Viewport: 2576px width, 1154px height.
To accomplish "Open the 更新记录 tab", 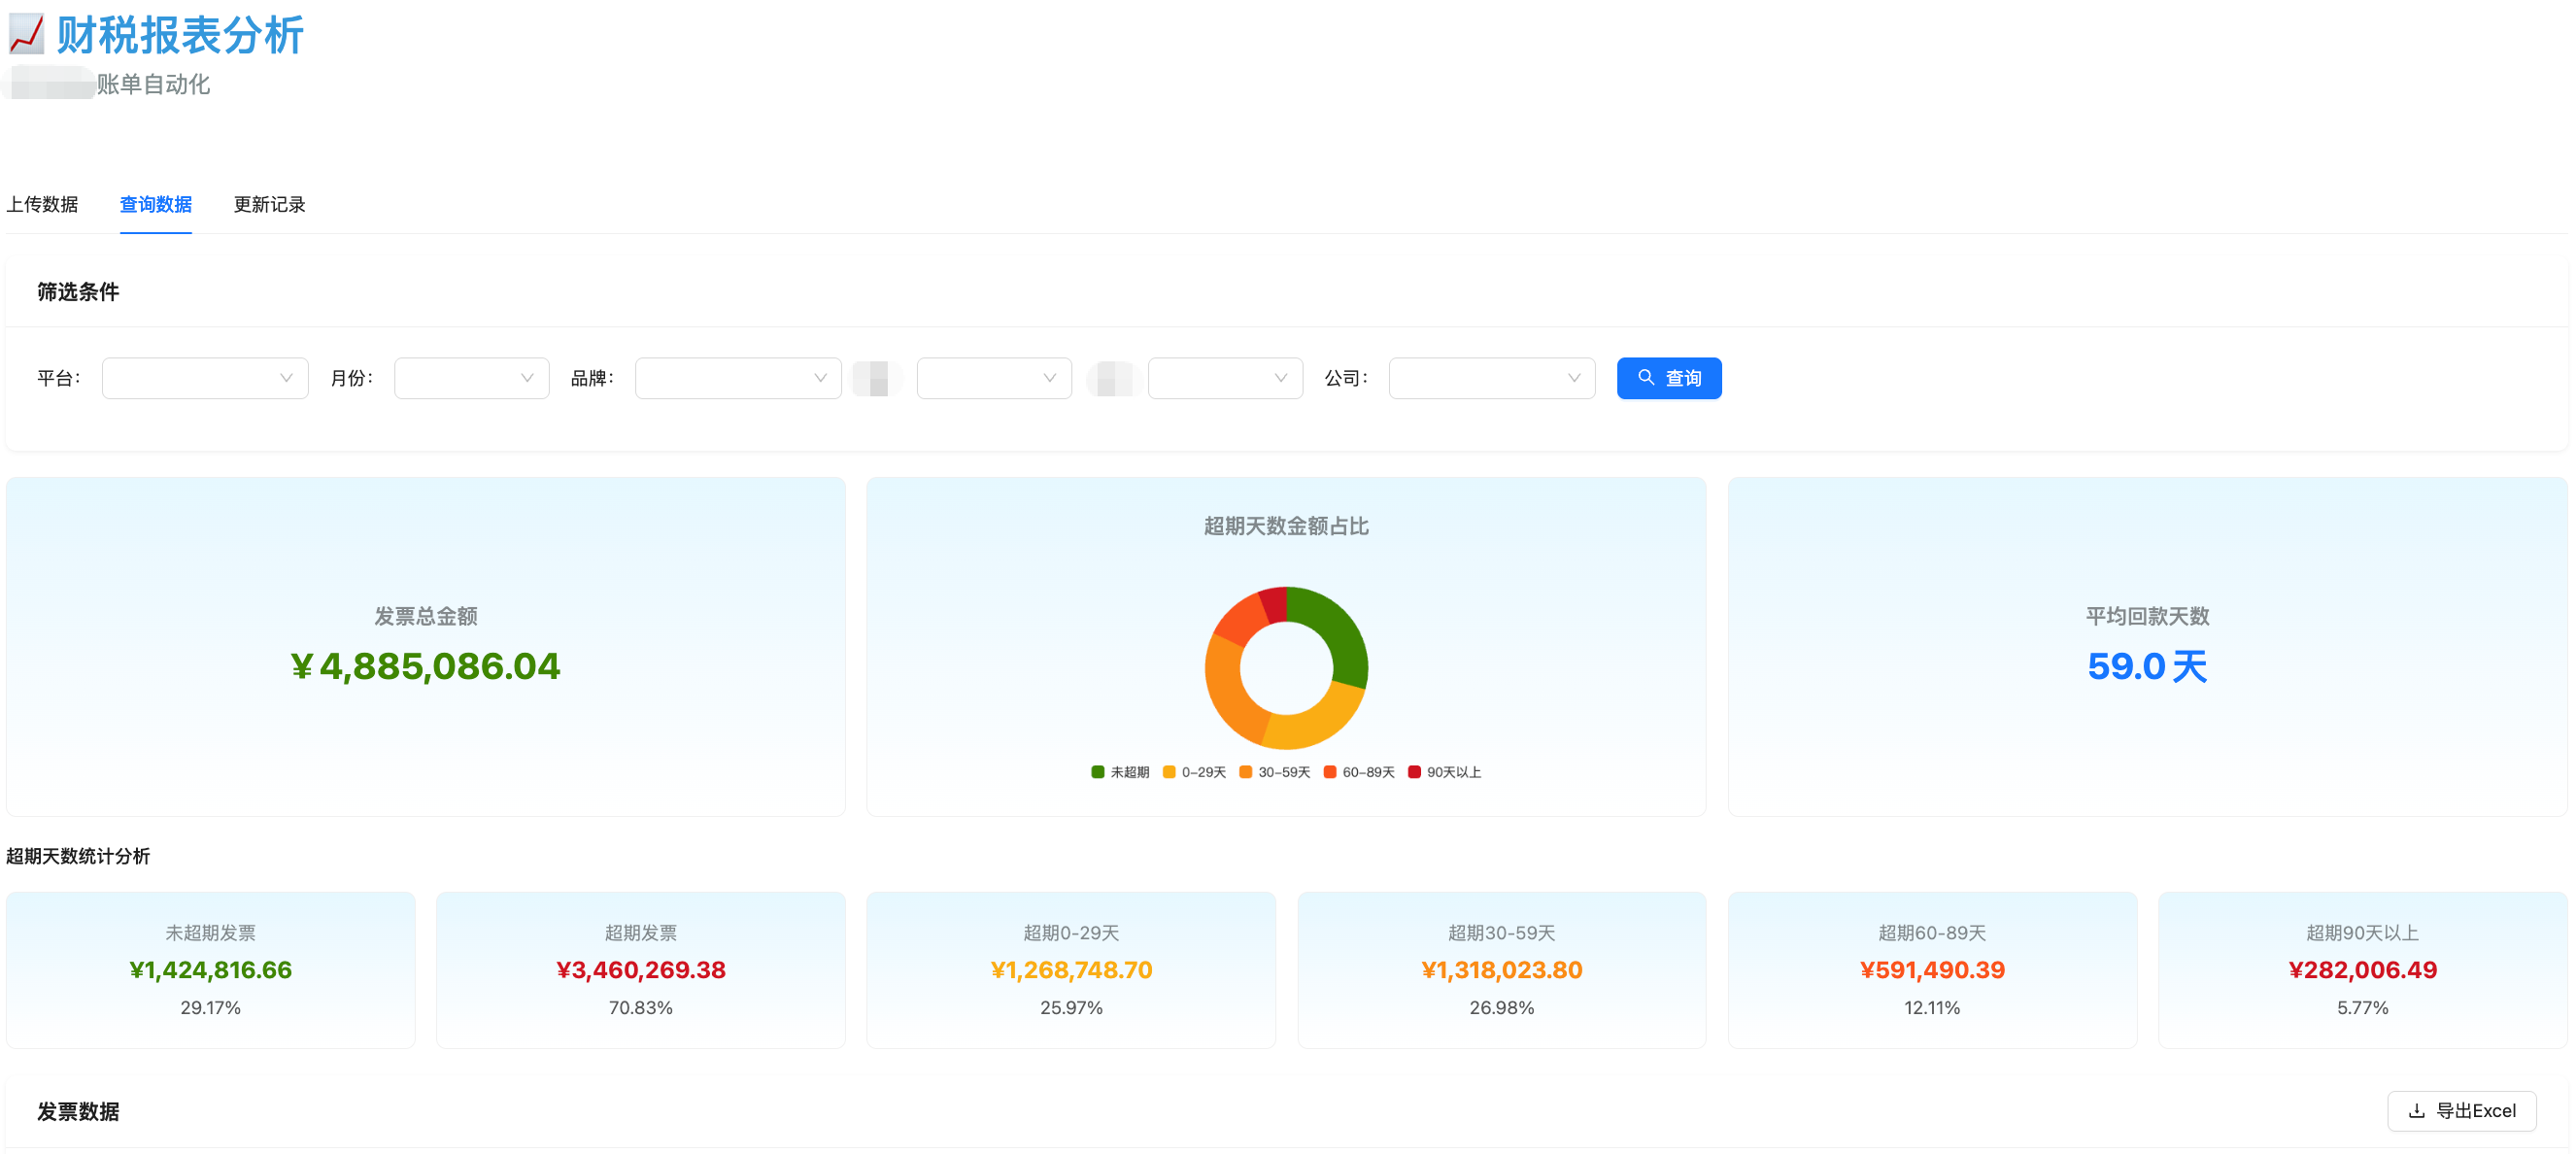I will tap(270, 204).
